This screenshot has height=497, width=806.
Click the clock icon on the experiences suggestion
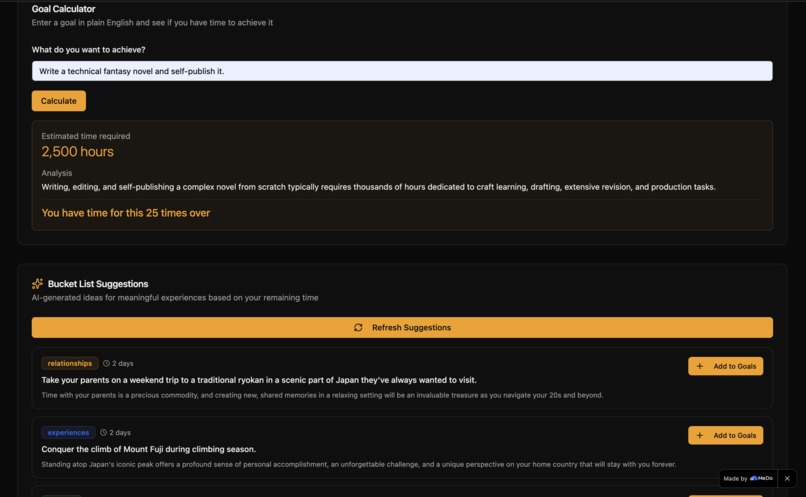point(103,432)
